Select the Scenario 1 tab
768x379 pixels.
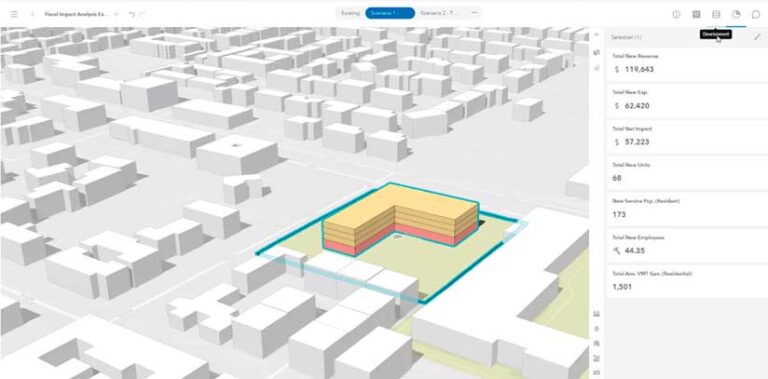point(390,13)
